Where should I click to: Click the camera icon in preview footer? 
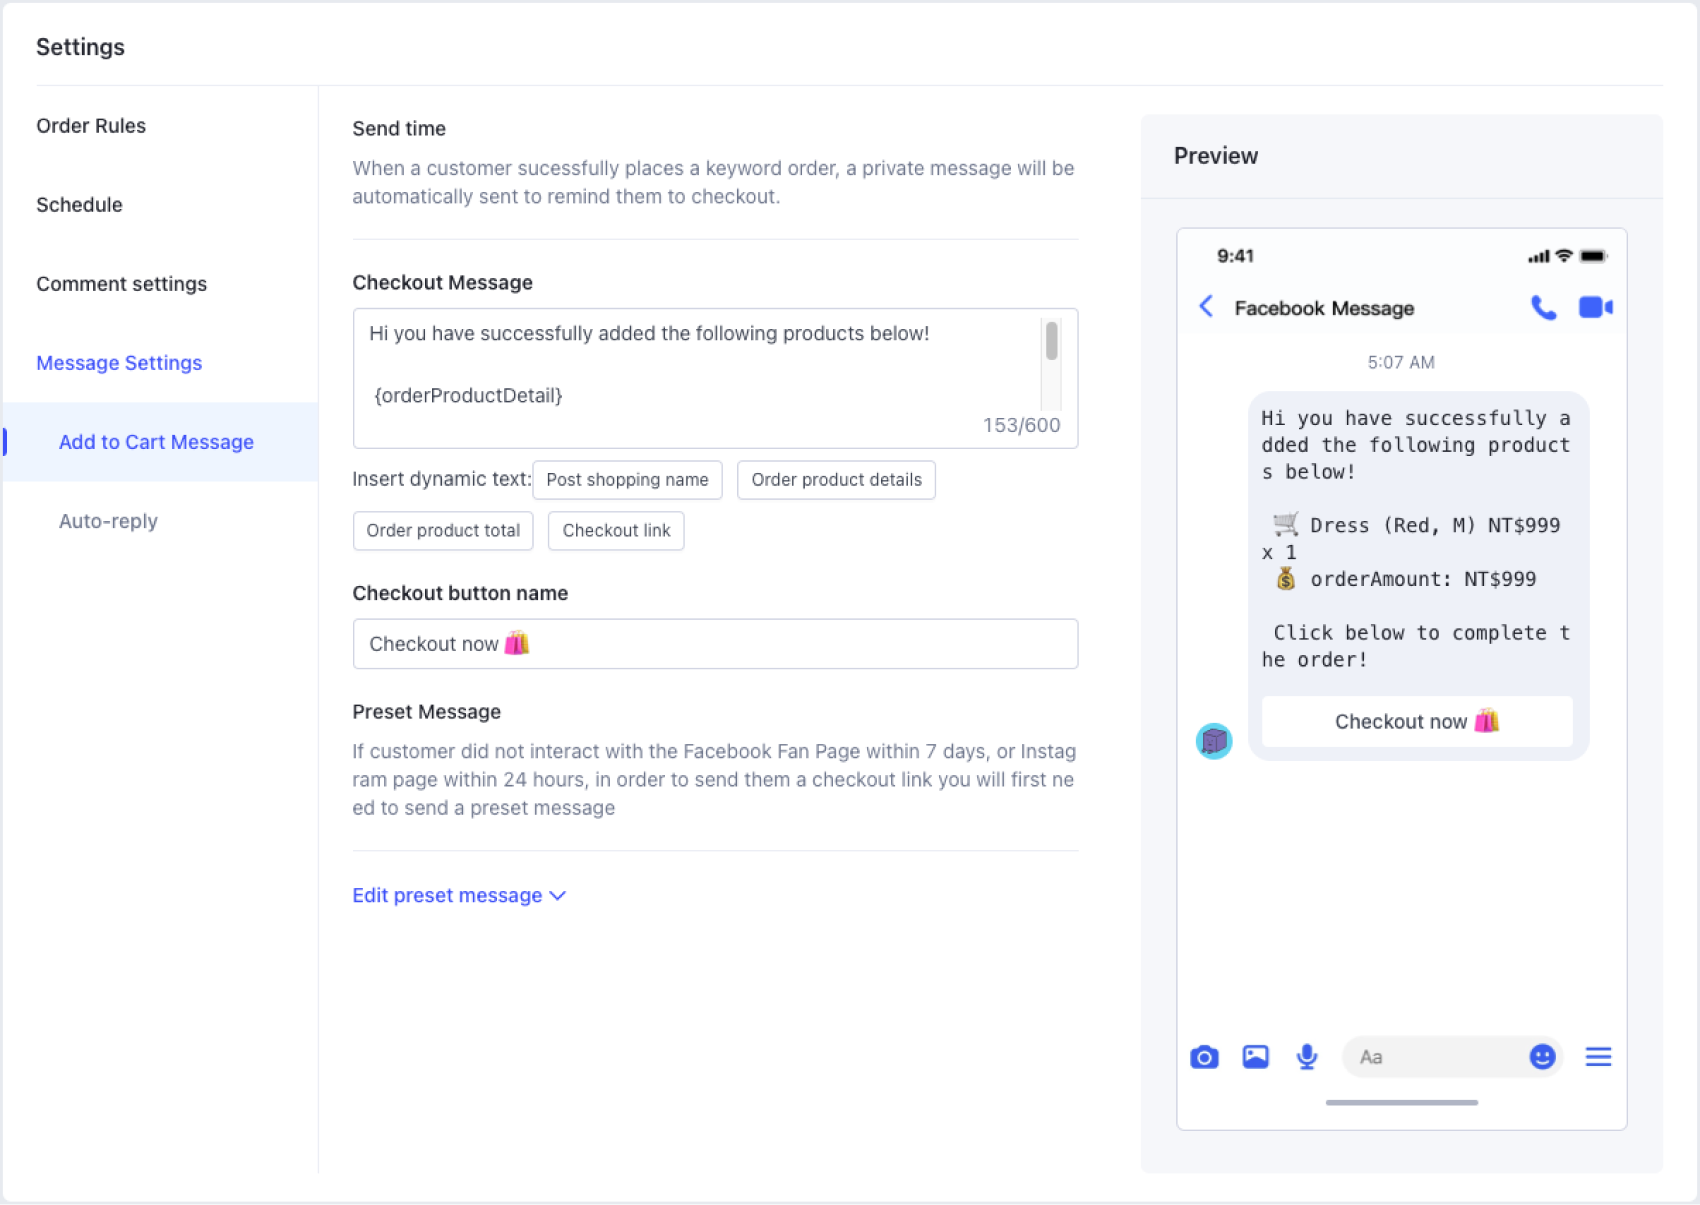pos(1204,1057)
